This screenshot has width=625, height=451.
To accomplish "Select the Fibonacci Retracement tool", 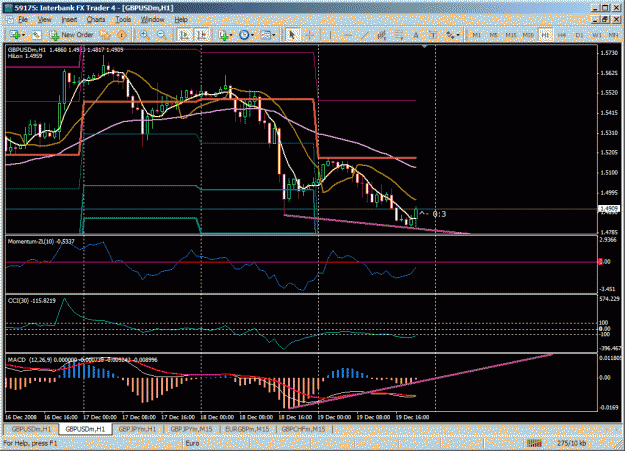I will [x=399, y=35].
